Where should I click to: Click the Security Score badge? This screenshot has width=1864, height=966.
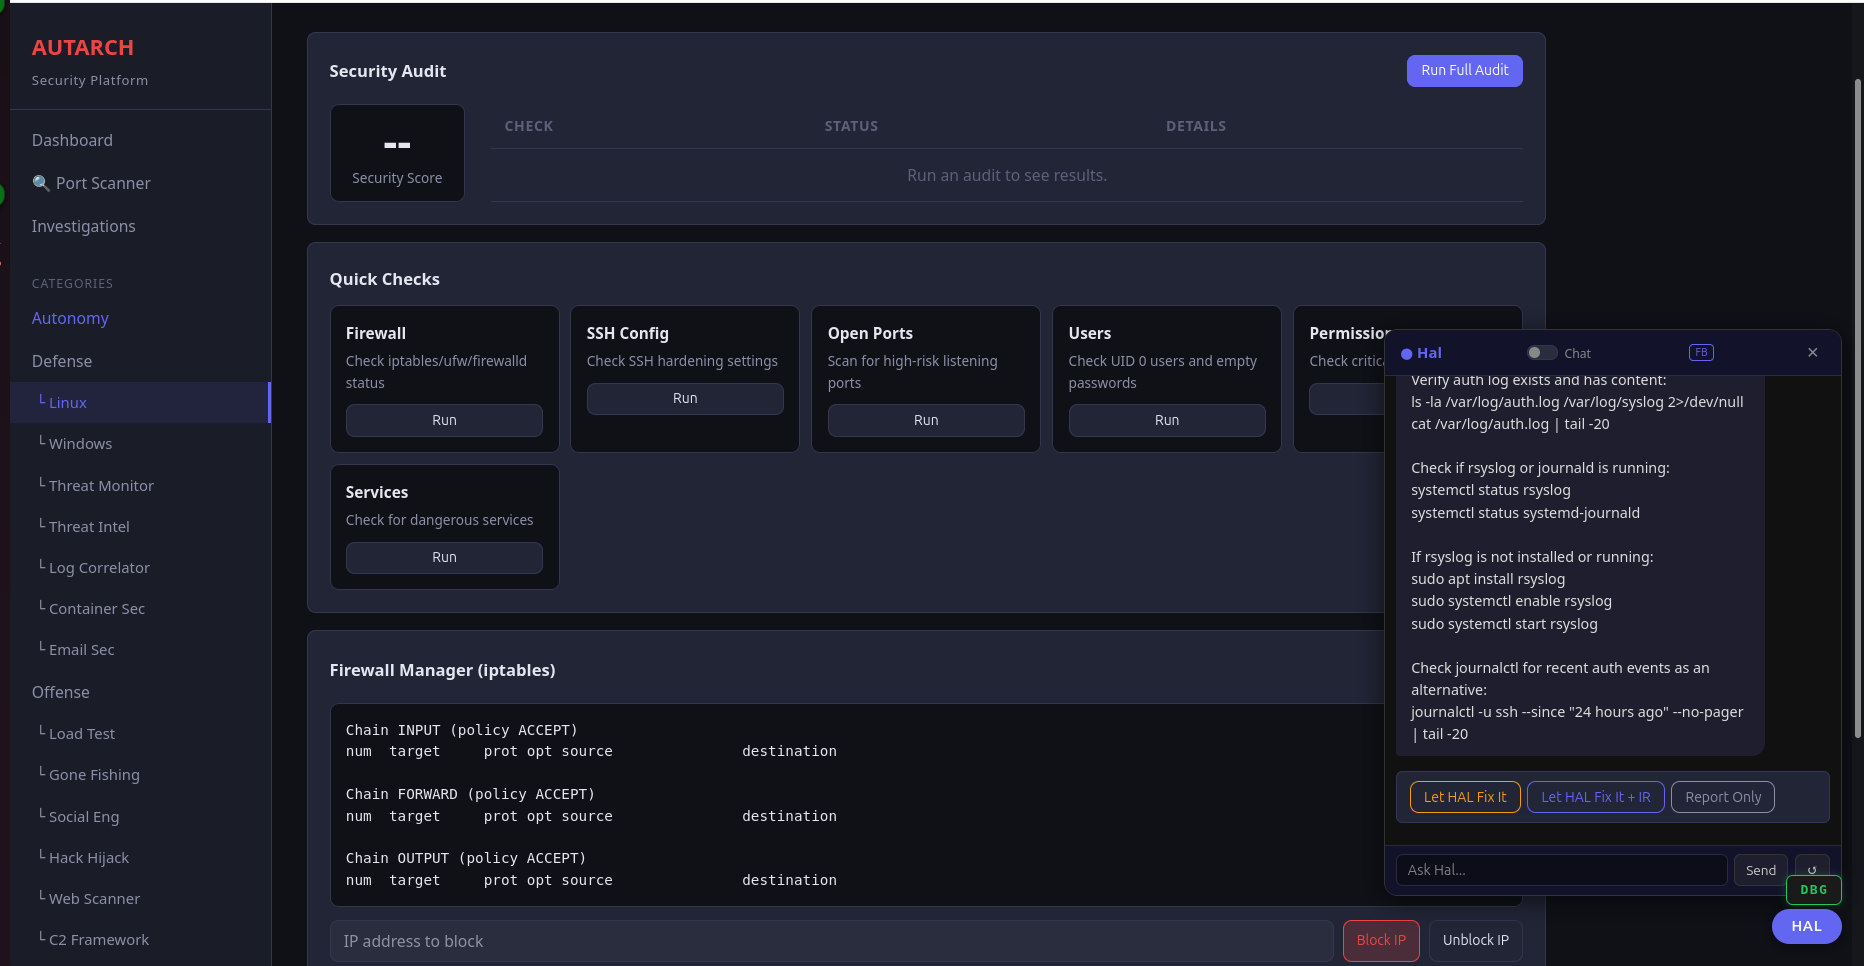tap(397, 152)
